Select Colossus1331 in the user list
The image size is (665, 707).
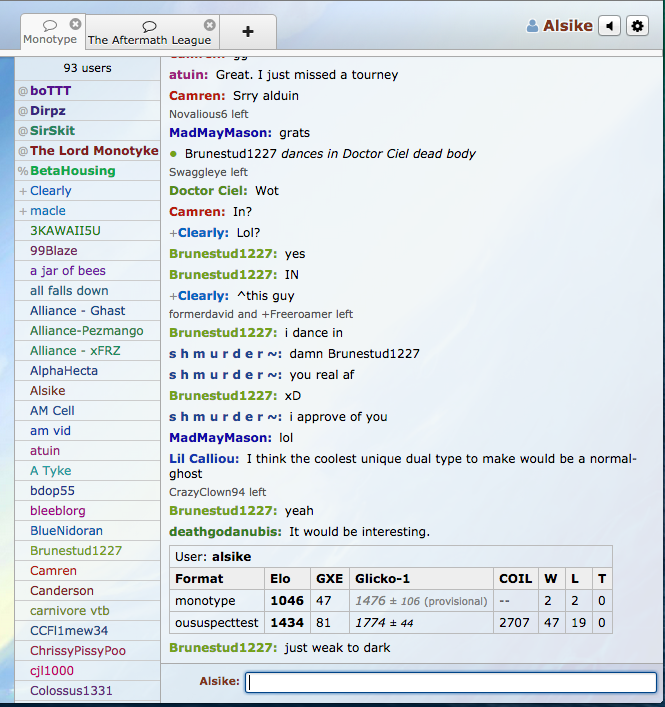[88, 690]
